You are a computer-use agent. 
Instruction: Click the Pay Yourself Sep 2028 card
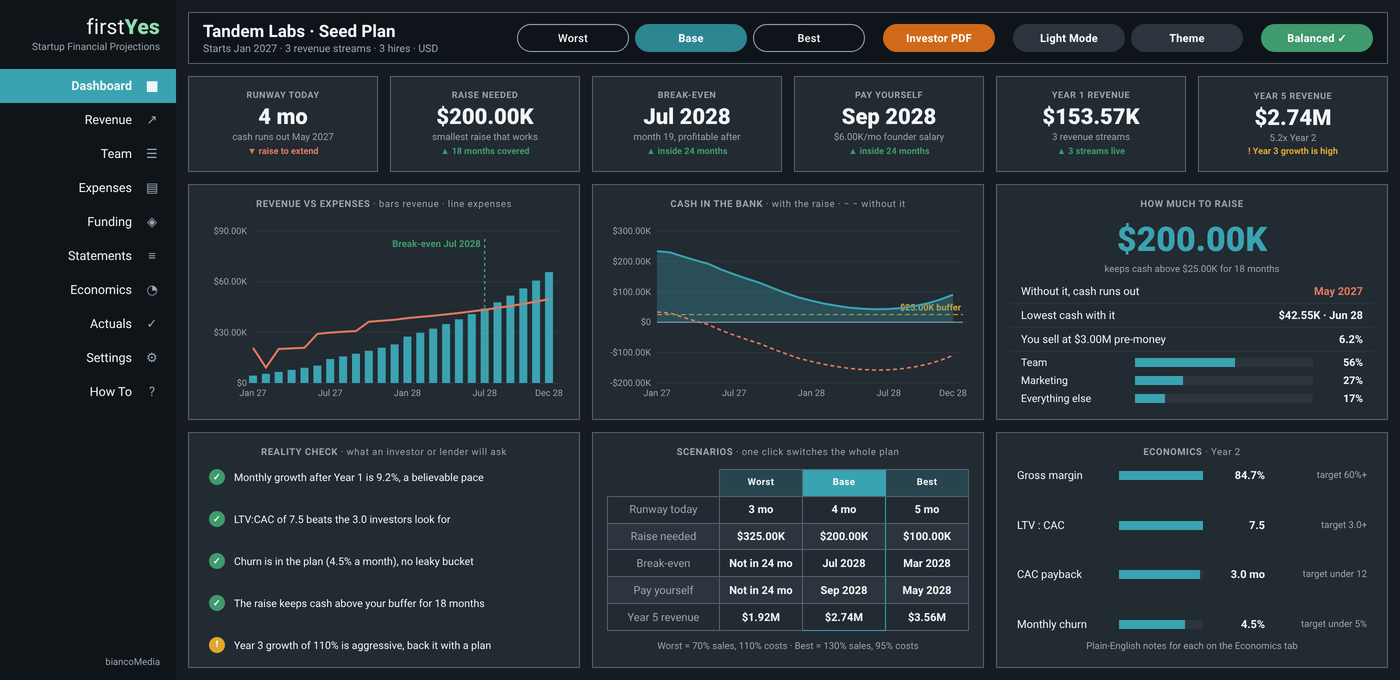point(889,124)
